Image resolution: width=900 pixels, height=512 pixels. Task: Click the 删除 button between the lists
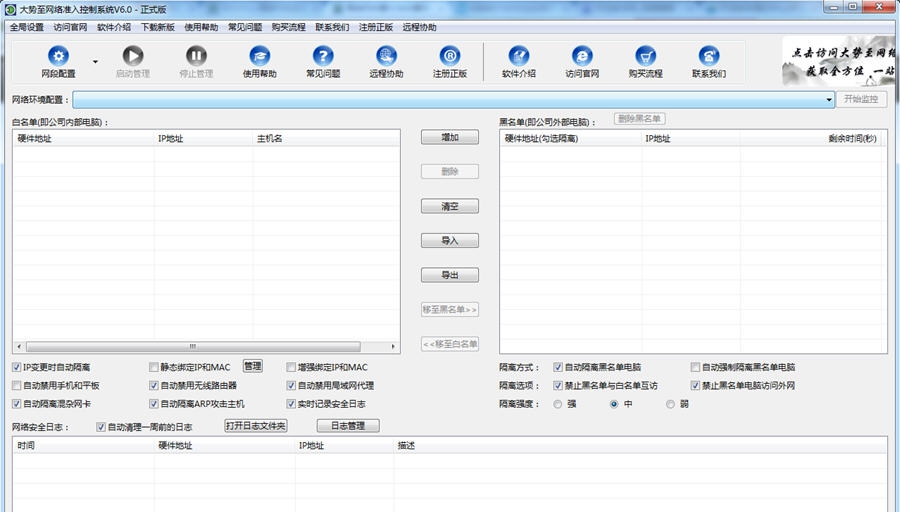[450, 172]
